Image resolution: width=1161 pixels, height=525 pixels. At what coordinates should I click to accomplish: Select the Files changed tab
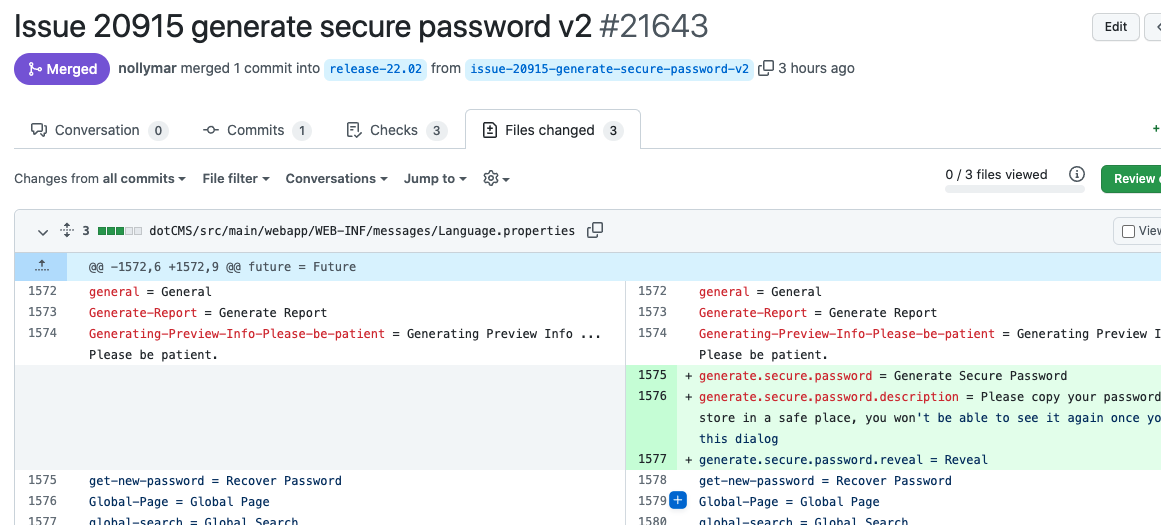552,130
